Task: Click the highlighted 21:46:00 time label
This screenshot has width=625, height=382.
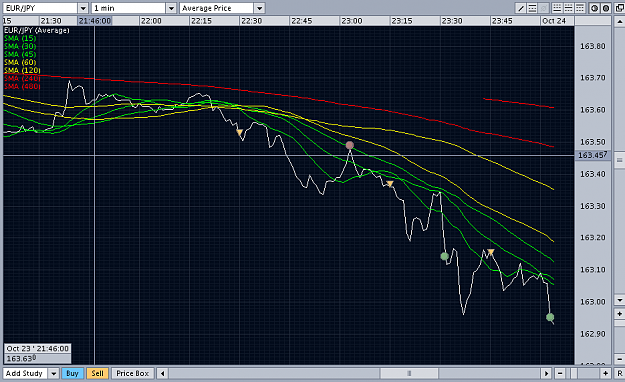Action: point(94,21)
